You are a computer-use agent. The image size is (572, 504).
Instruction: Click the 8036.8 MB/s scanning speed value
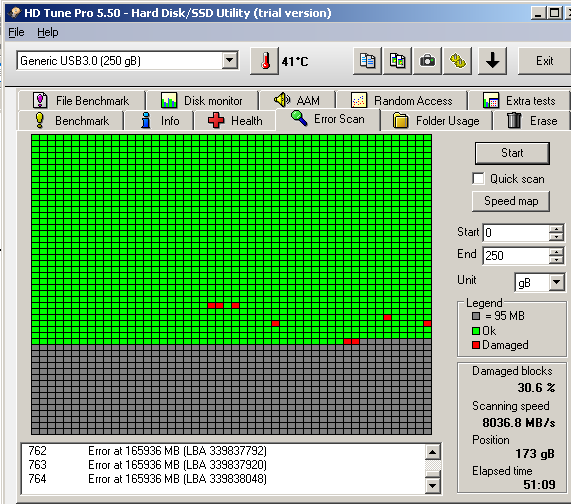[519, 423]
